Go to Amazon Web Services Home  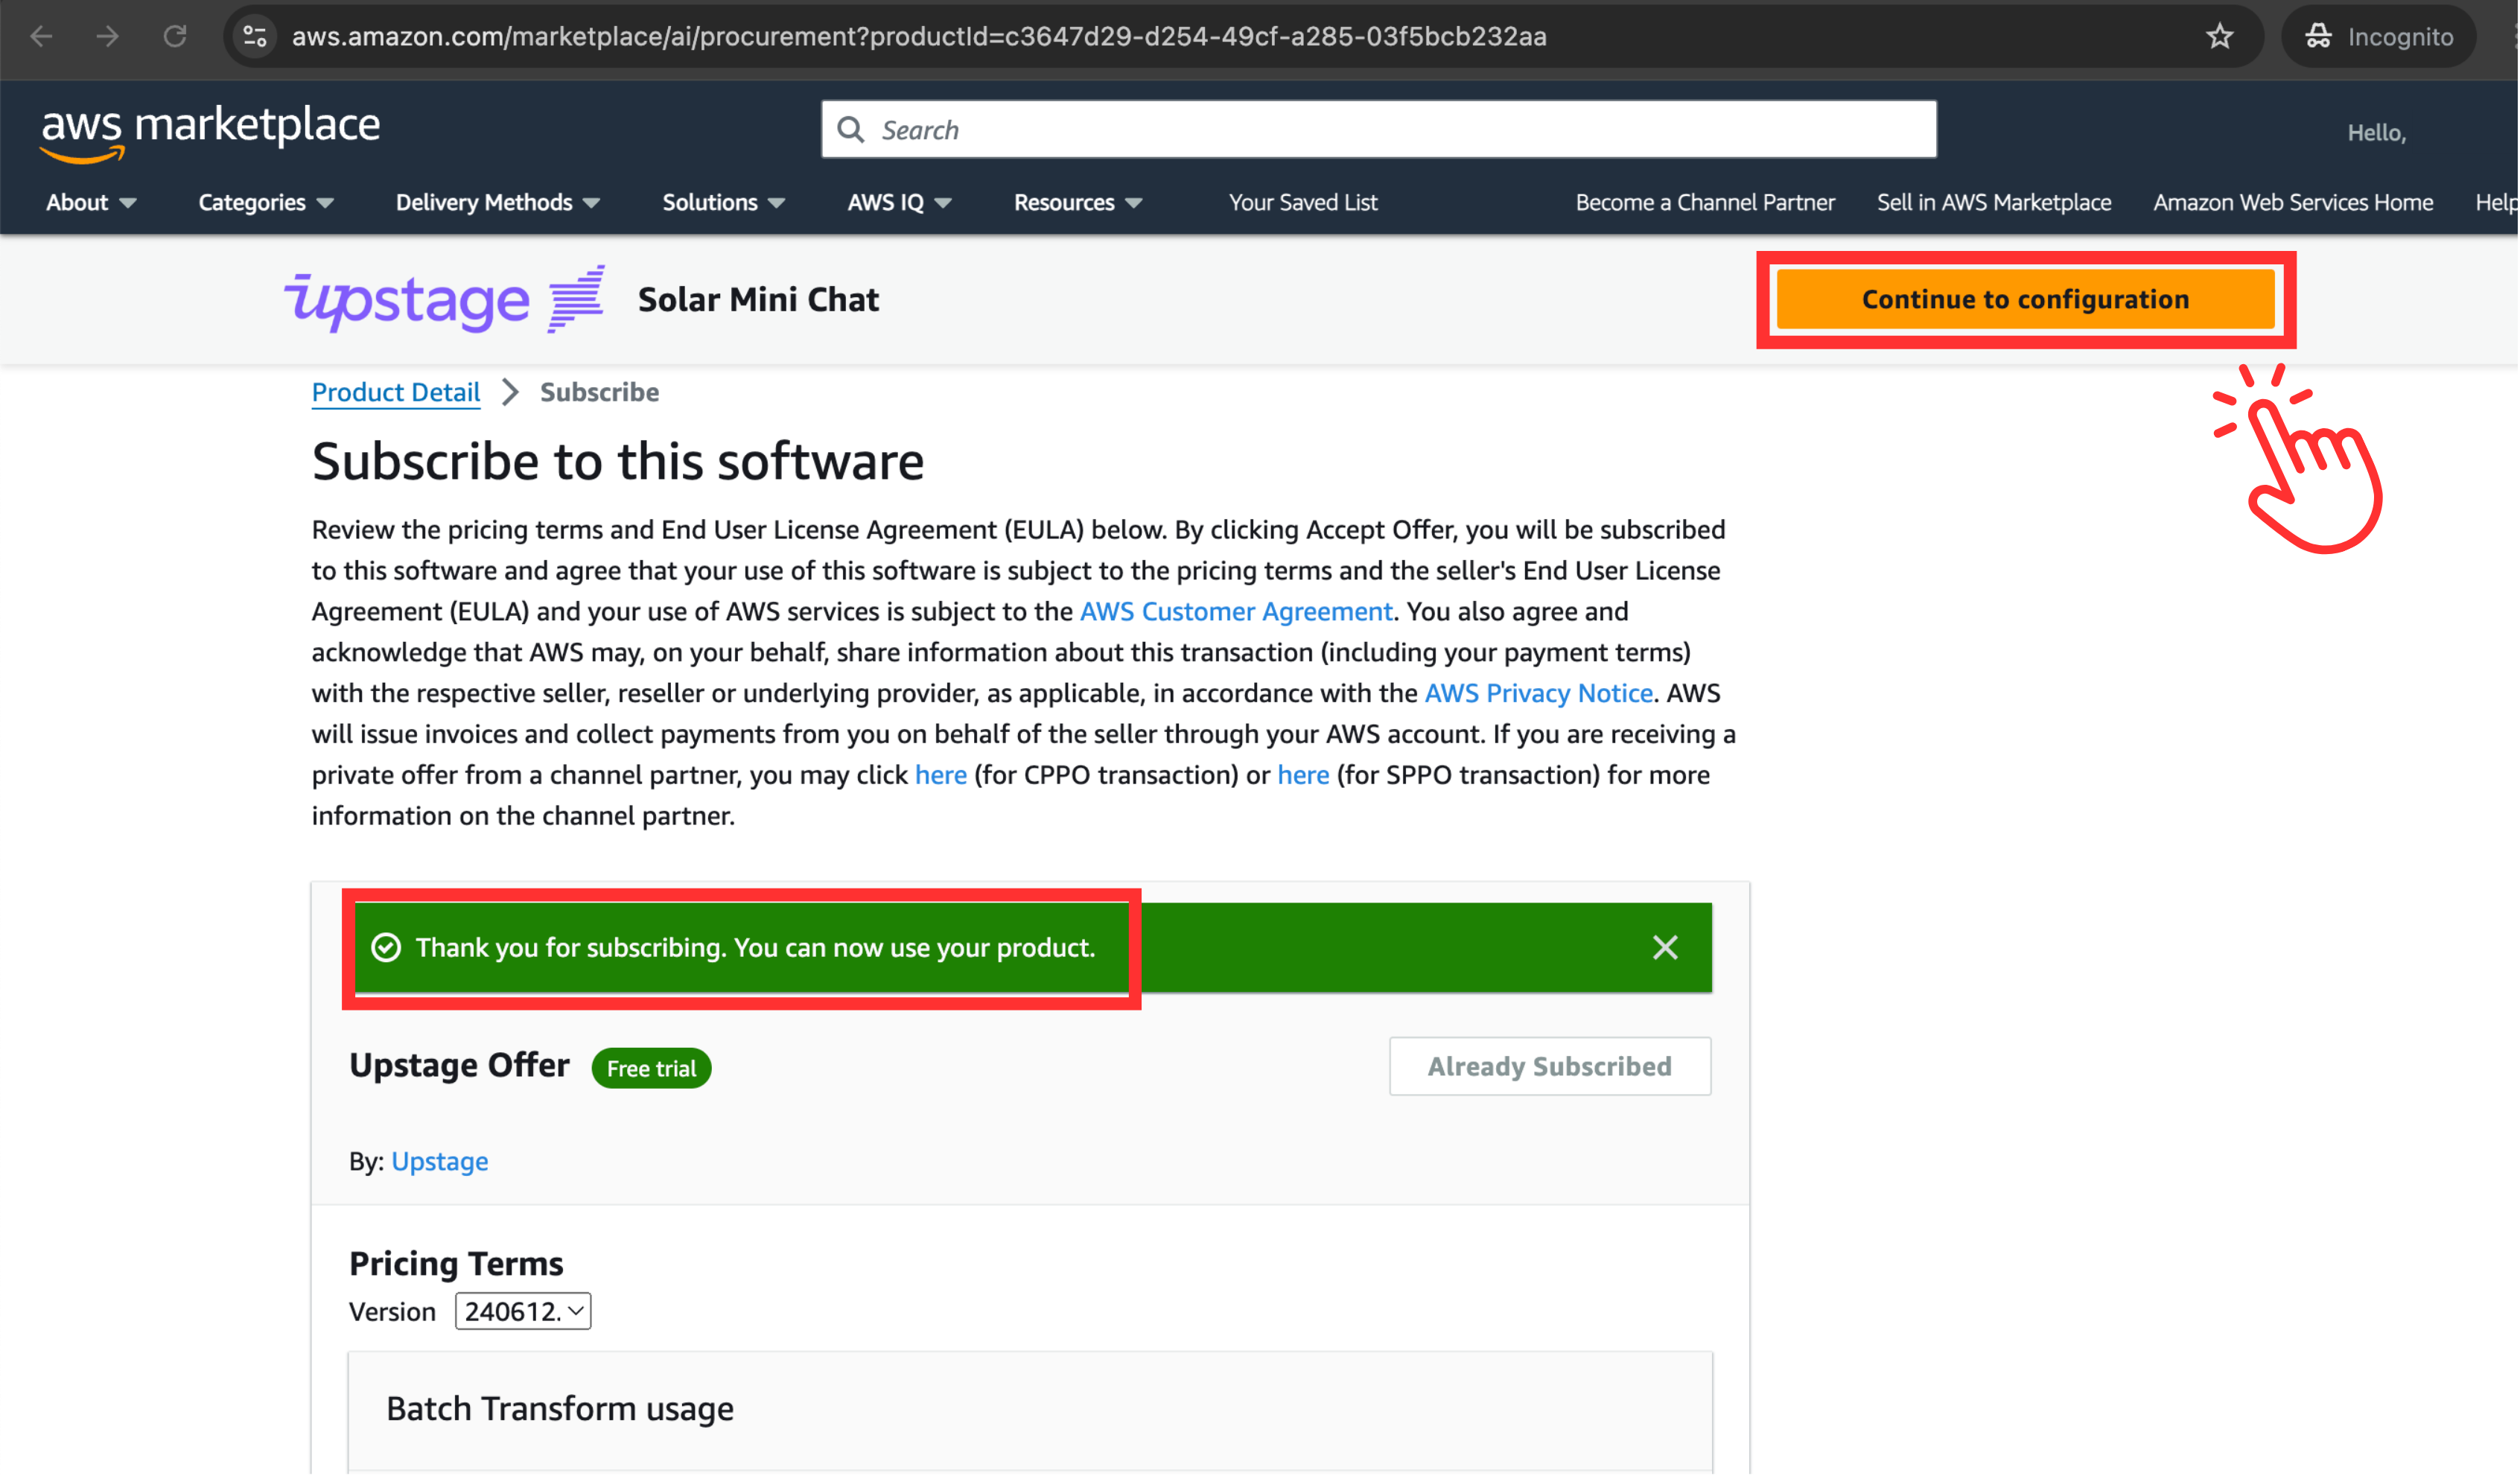click(2294, 203)
